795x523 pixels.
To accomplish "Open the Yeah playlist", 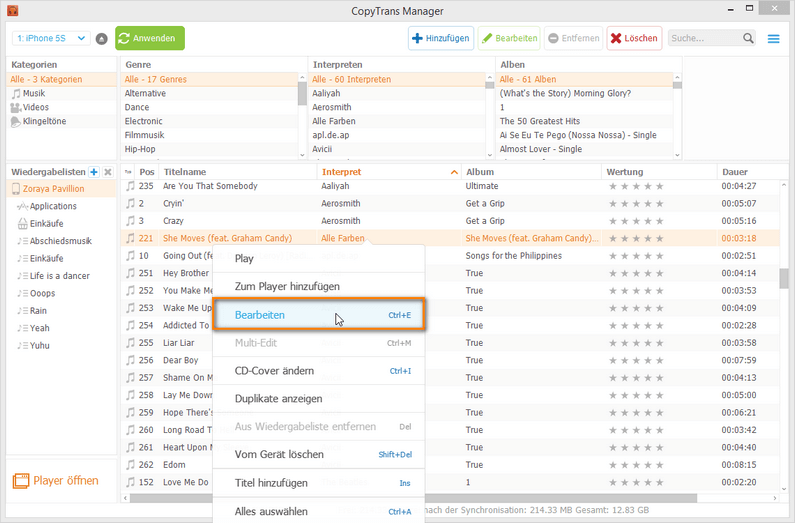I will 39,328.
